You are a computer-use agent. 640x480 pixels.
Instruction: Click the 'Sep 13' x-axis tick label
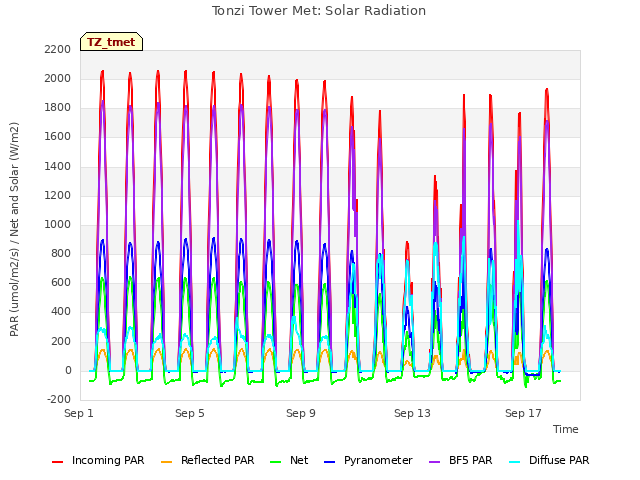tap(412, 413)
